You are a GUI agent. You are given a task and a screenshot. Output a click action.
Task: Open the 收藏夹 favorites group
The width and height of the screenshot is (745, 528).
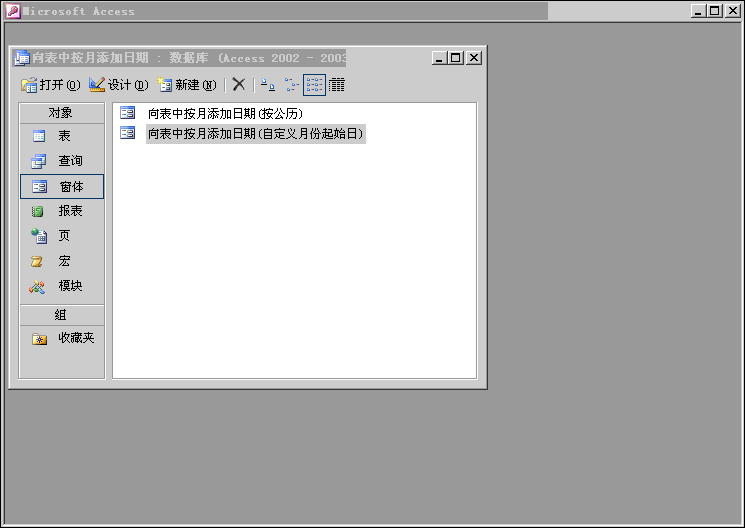coord(62,338)
